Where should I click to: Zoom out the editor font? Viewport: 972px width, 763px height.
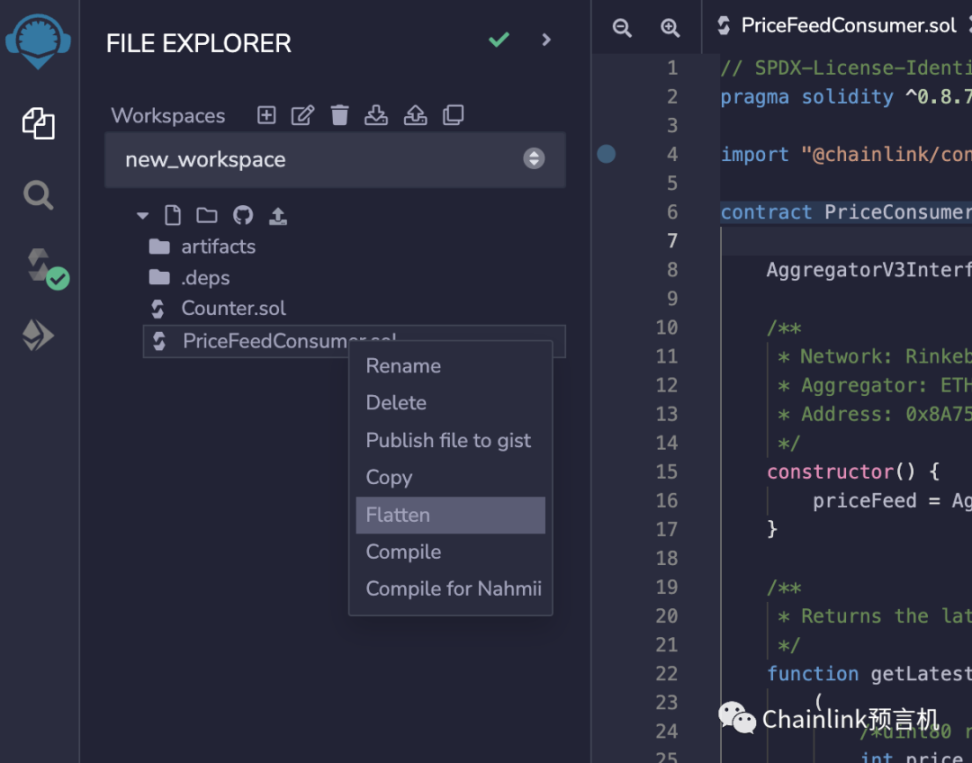[x=622, y=28]
